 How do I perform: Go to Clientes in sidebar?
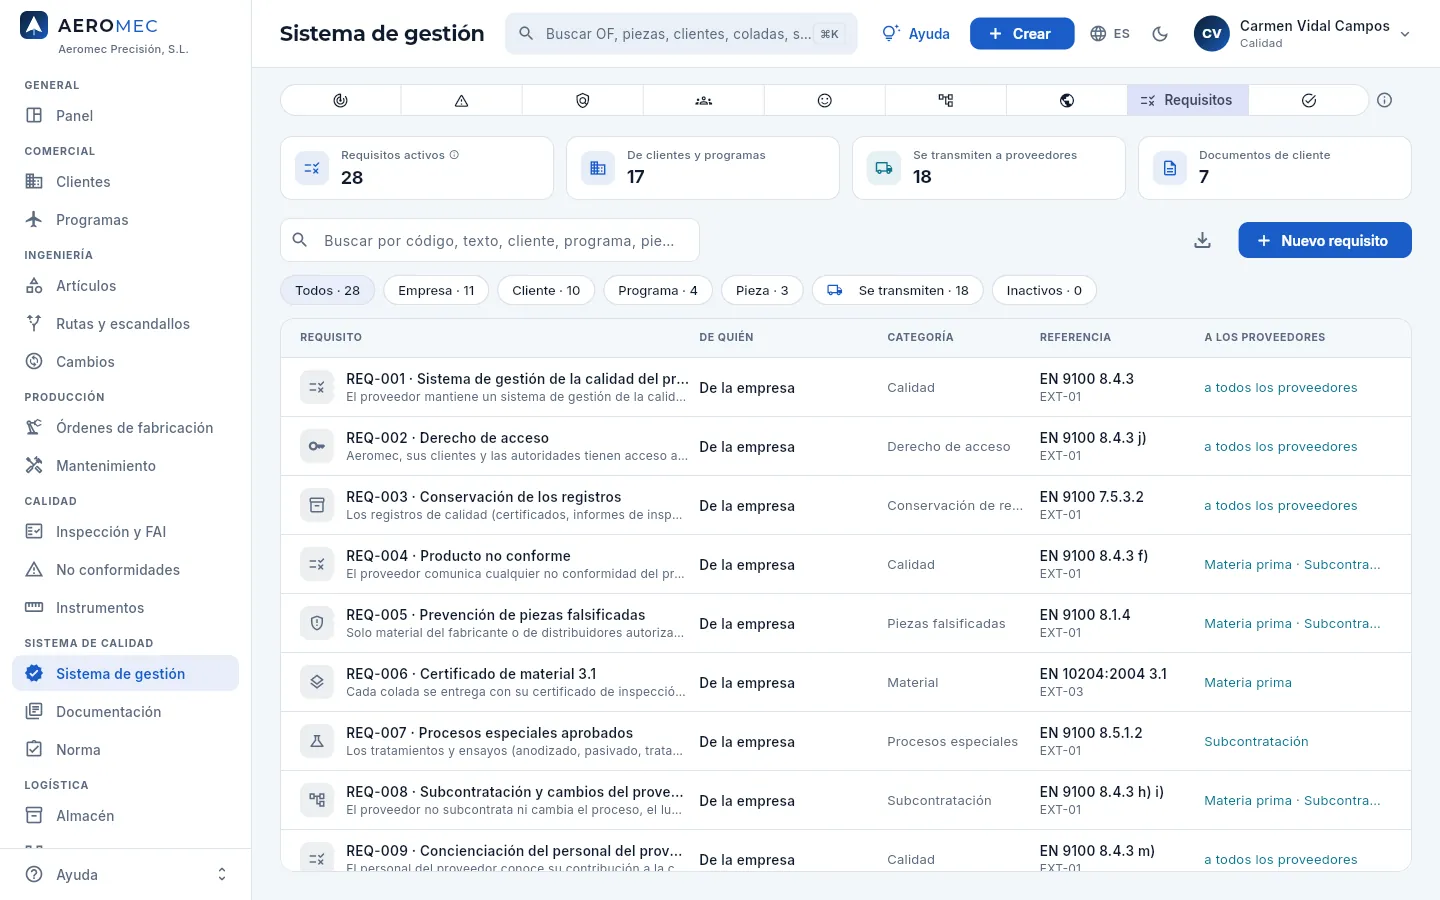[x=126, y=182]
